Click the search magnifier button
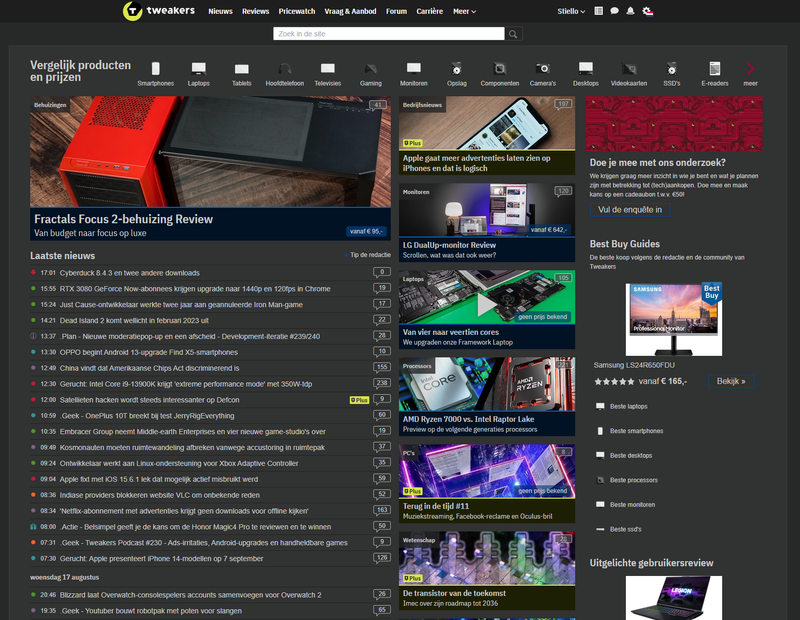Viewport: 800px width, 620px height. click(x=513, y=34)
